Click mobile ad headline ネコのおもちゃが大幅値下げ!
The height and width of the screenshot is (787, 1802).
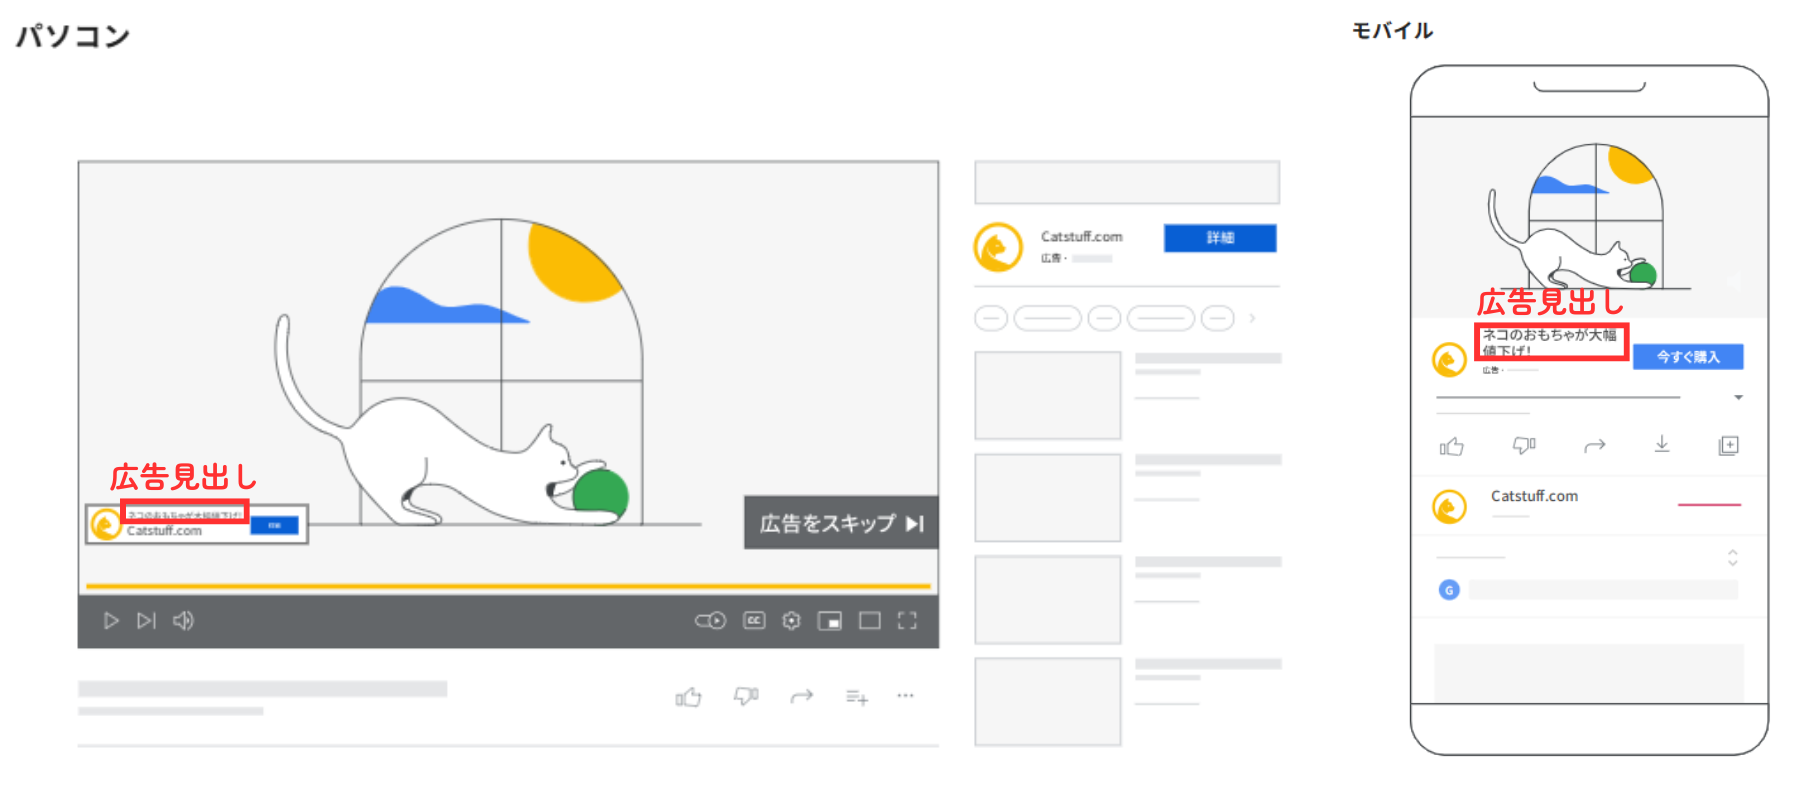1551,342
